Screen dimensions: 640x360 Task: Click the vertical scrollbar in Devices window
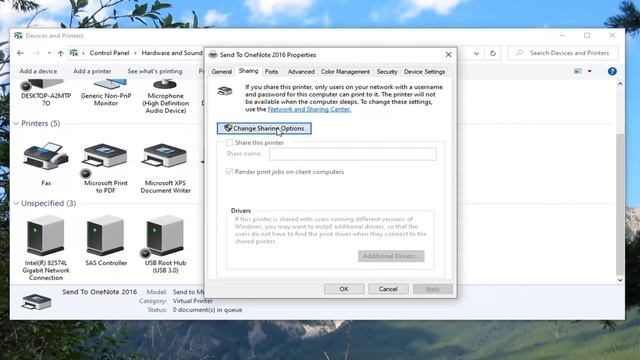620,204
